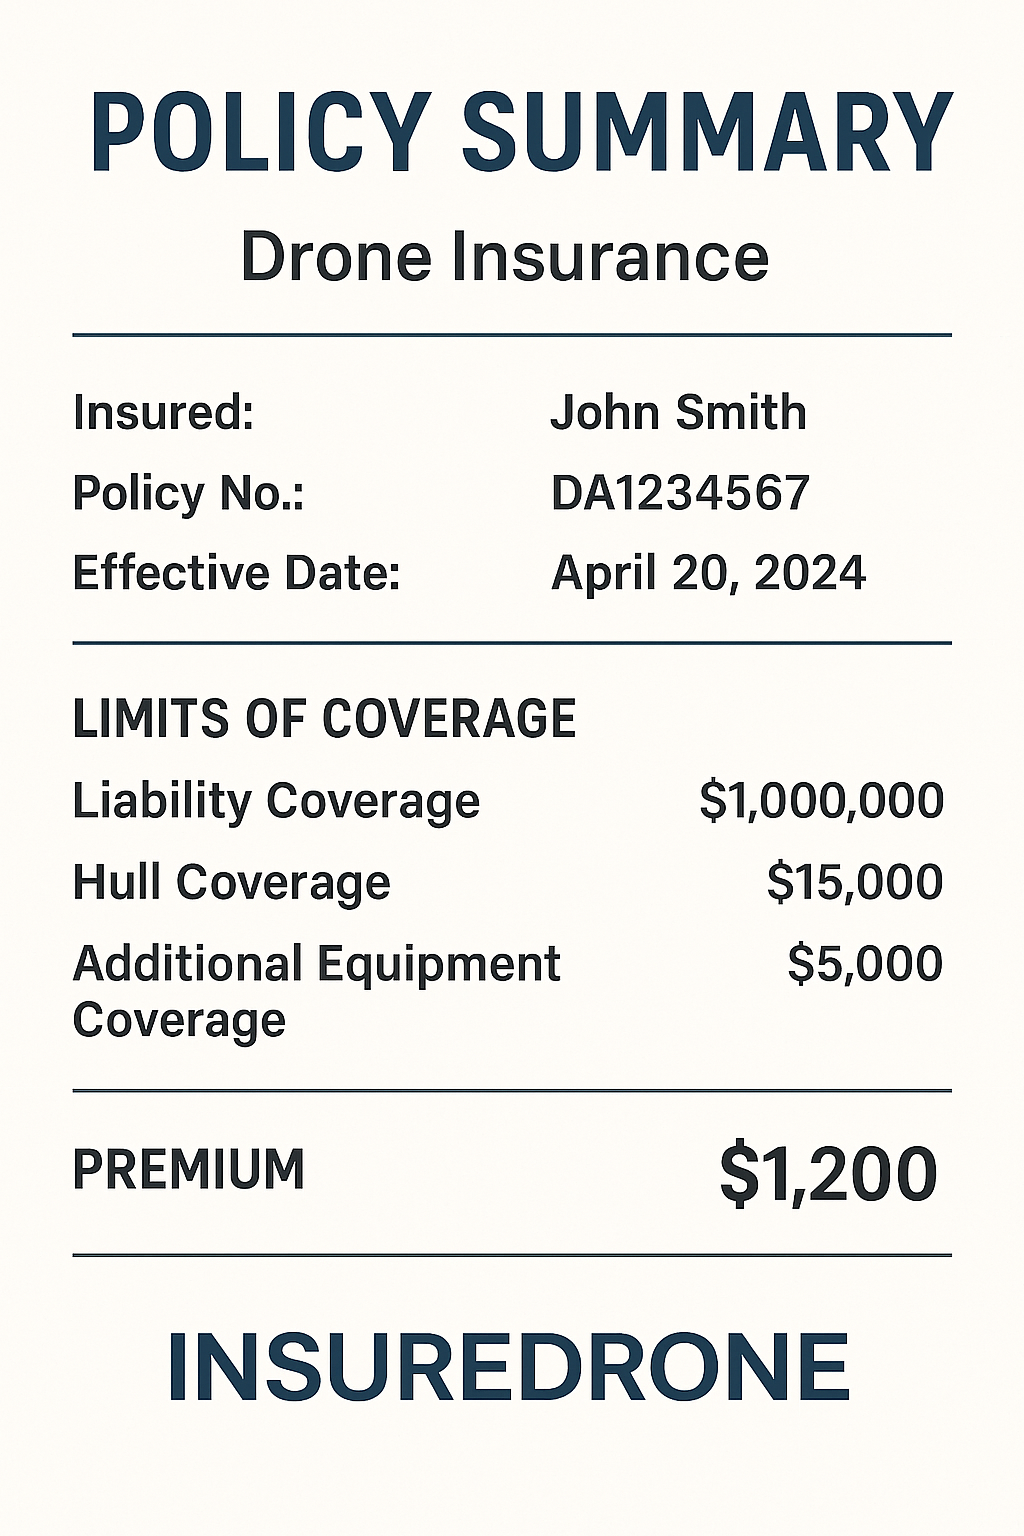Click the Insured: field label
This screenshot has height=1536, width=1024.
click(x=163, y=413)
